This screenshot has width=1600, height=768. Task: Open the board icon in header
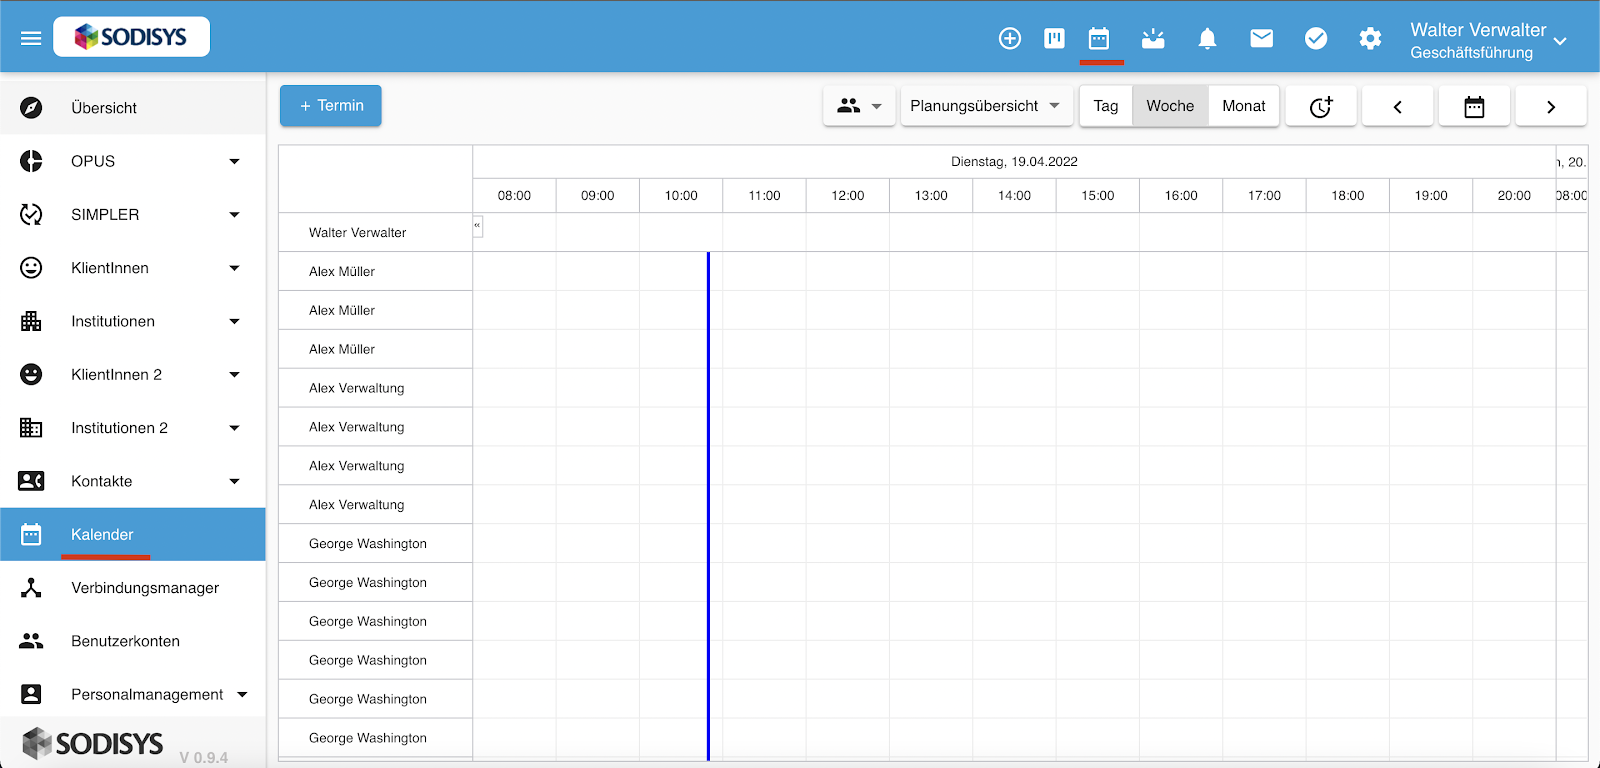coord(1054,38)
